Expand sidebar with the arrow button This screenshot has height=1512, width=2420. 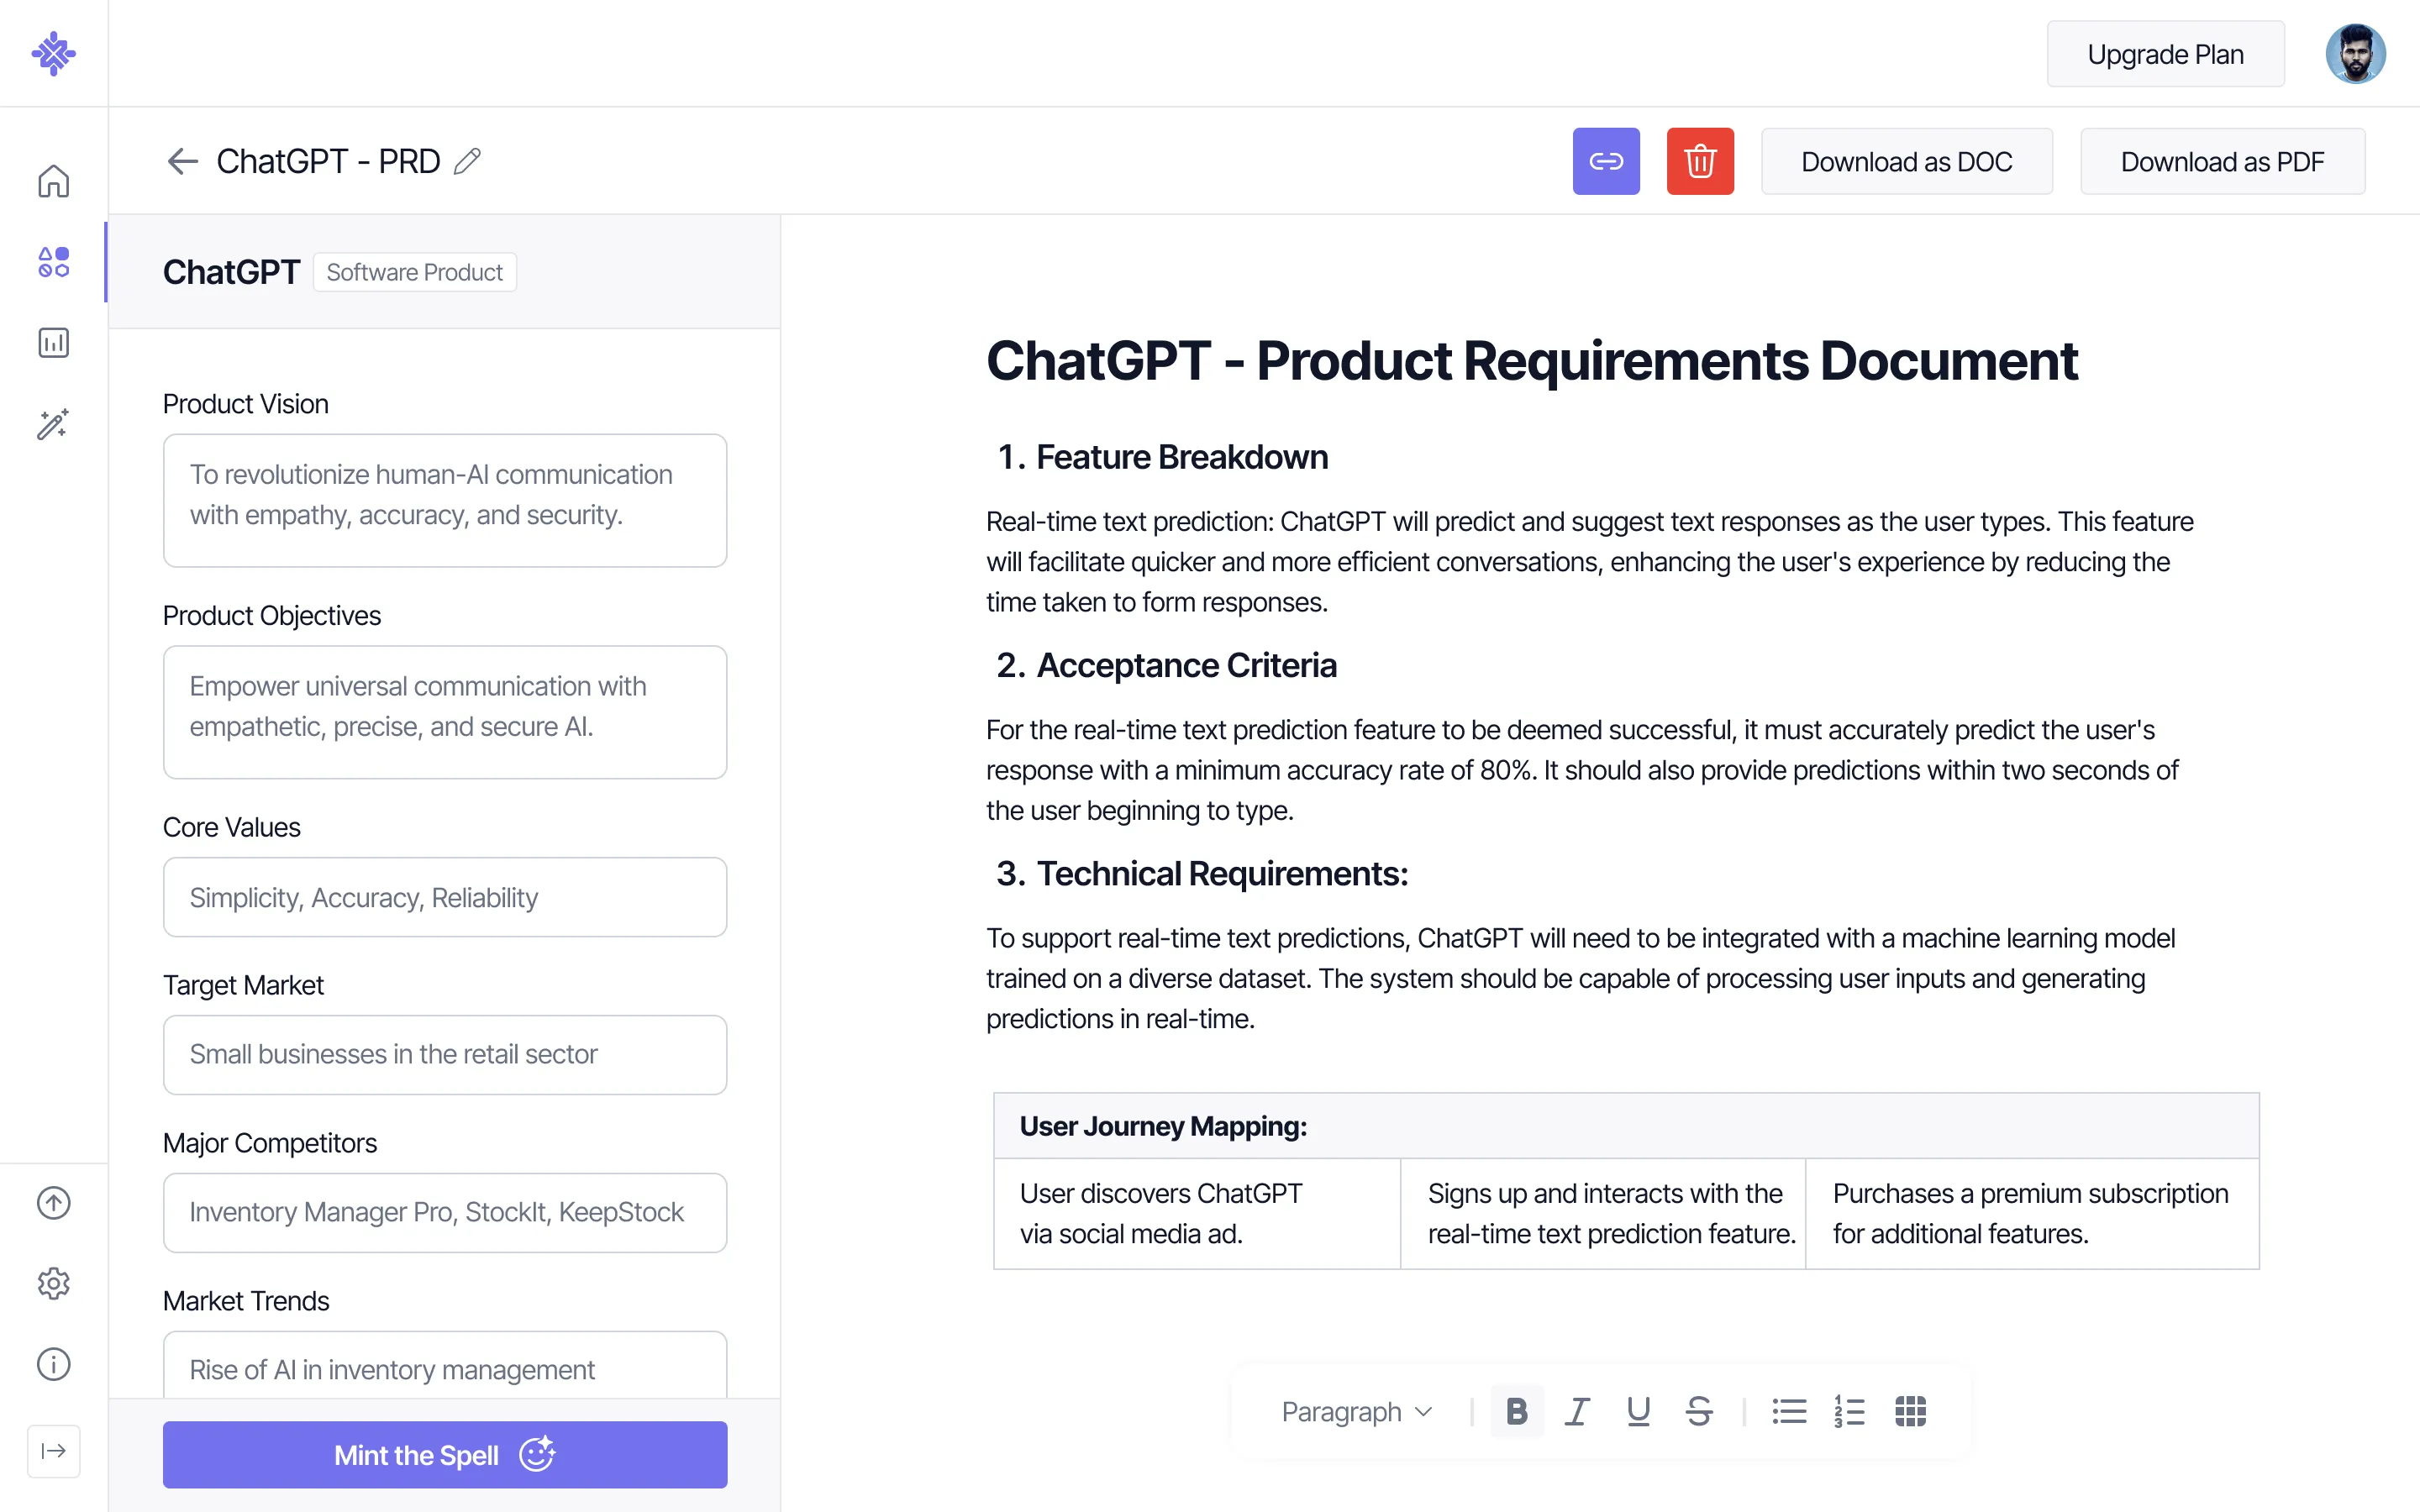tap(53, 1450)
